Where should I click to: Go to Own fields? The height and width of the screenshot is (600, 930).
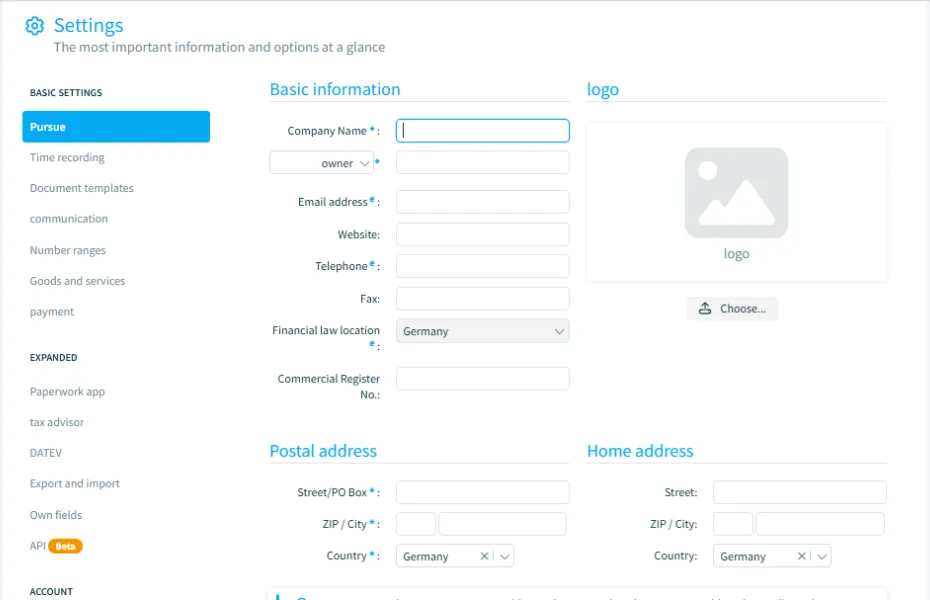56,515
